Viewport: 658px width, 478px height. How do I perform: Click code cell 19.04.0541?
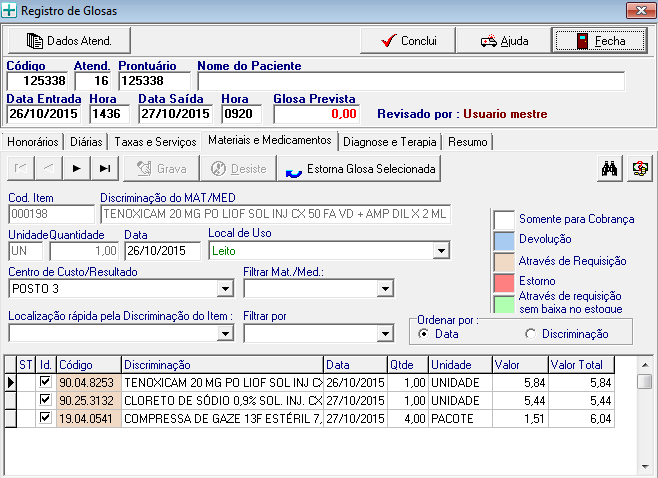tap(89, 418)
